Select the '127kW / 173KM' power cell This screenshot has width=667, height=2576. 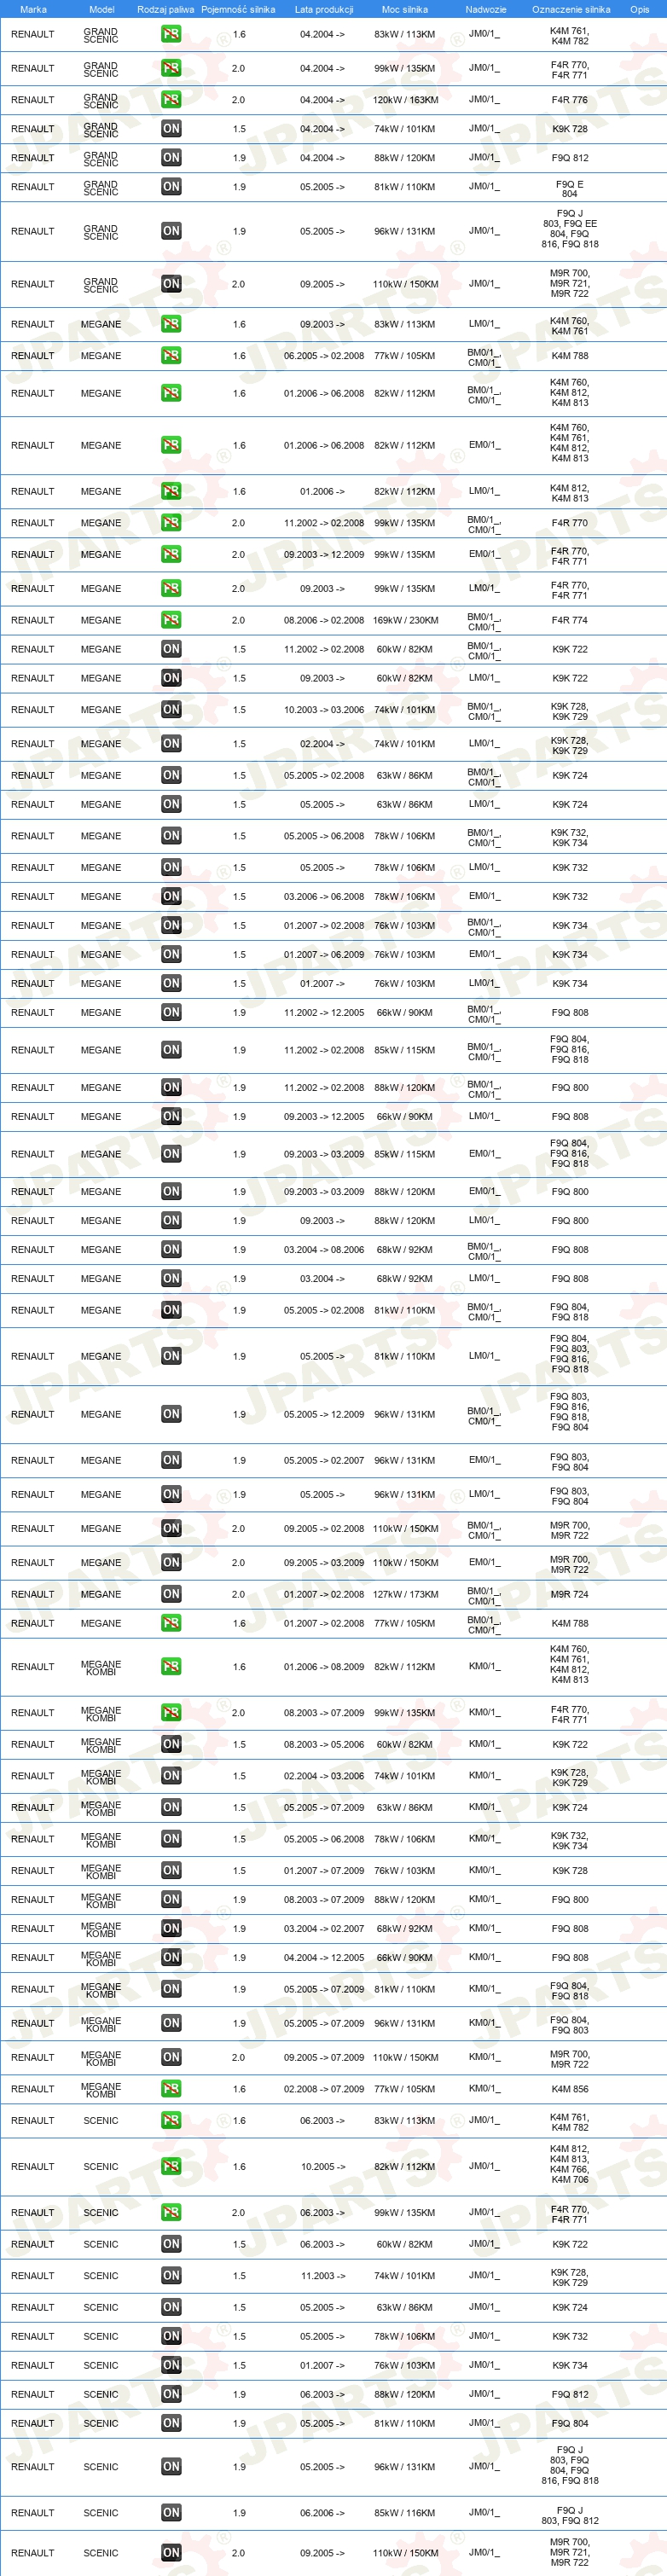click(405, 1594)
